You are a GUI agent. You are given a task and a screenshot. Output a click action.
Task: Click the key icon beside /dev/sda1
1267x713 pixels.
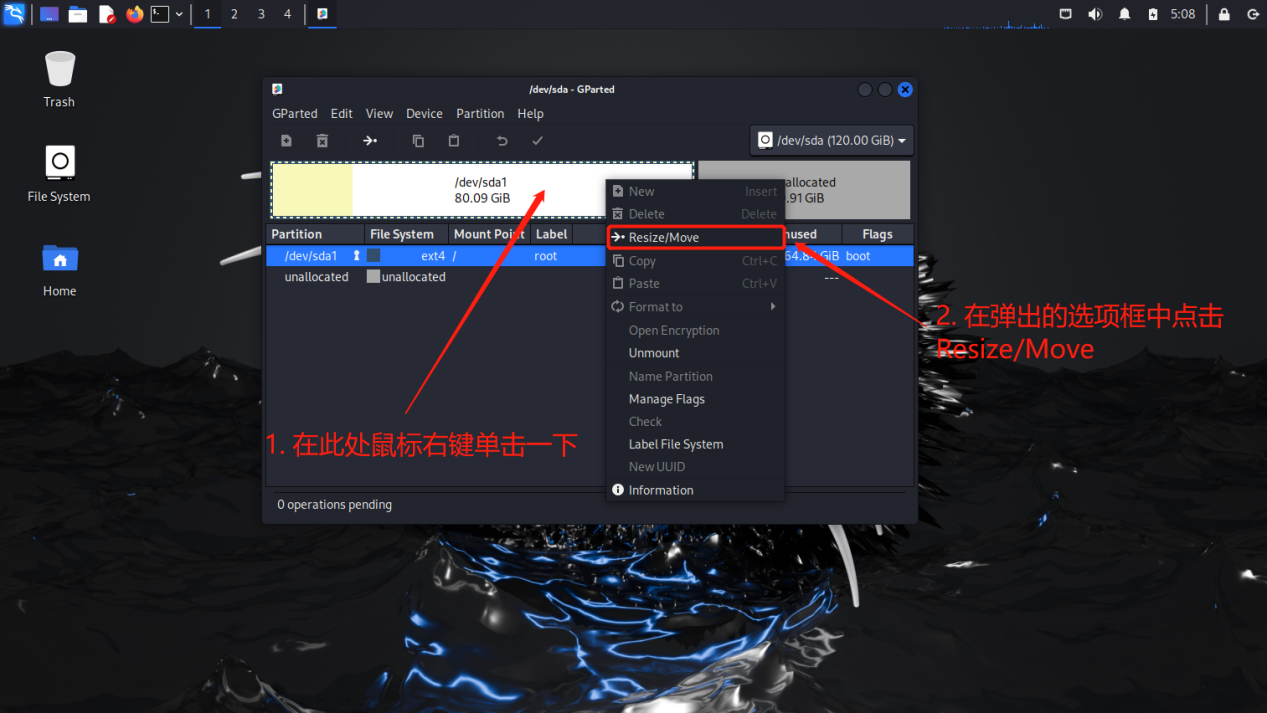point(356,256)
